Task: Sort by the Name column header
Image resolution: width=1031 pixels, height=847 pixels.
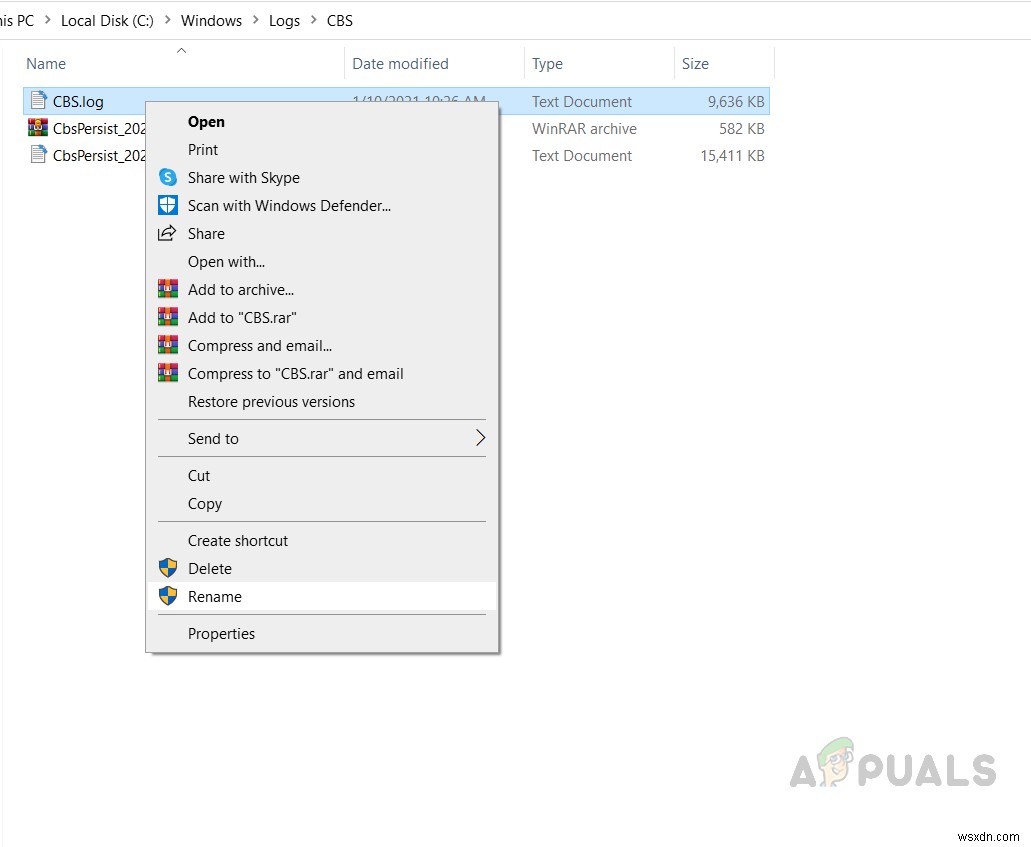Action: (45, 64)
